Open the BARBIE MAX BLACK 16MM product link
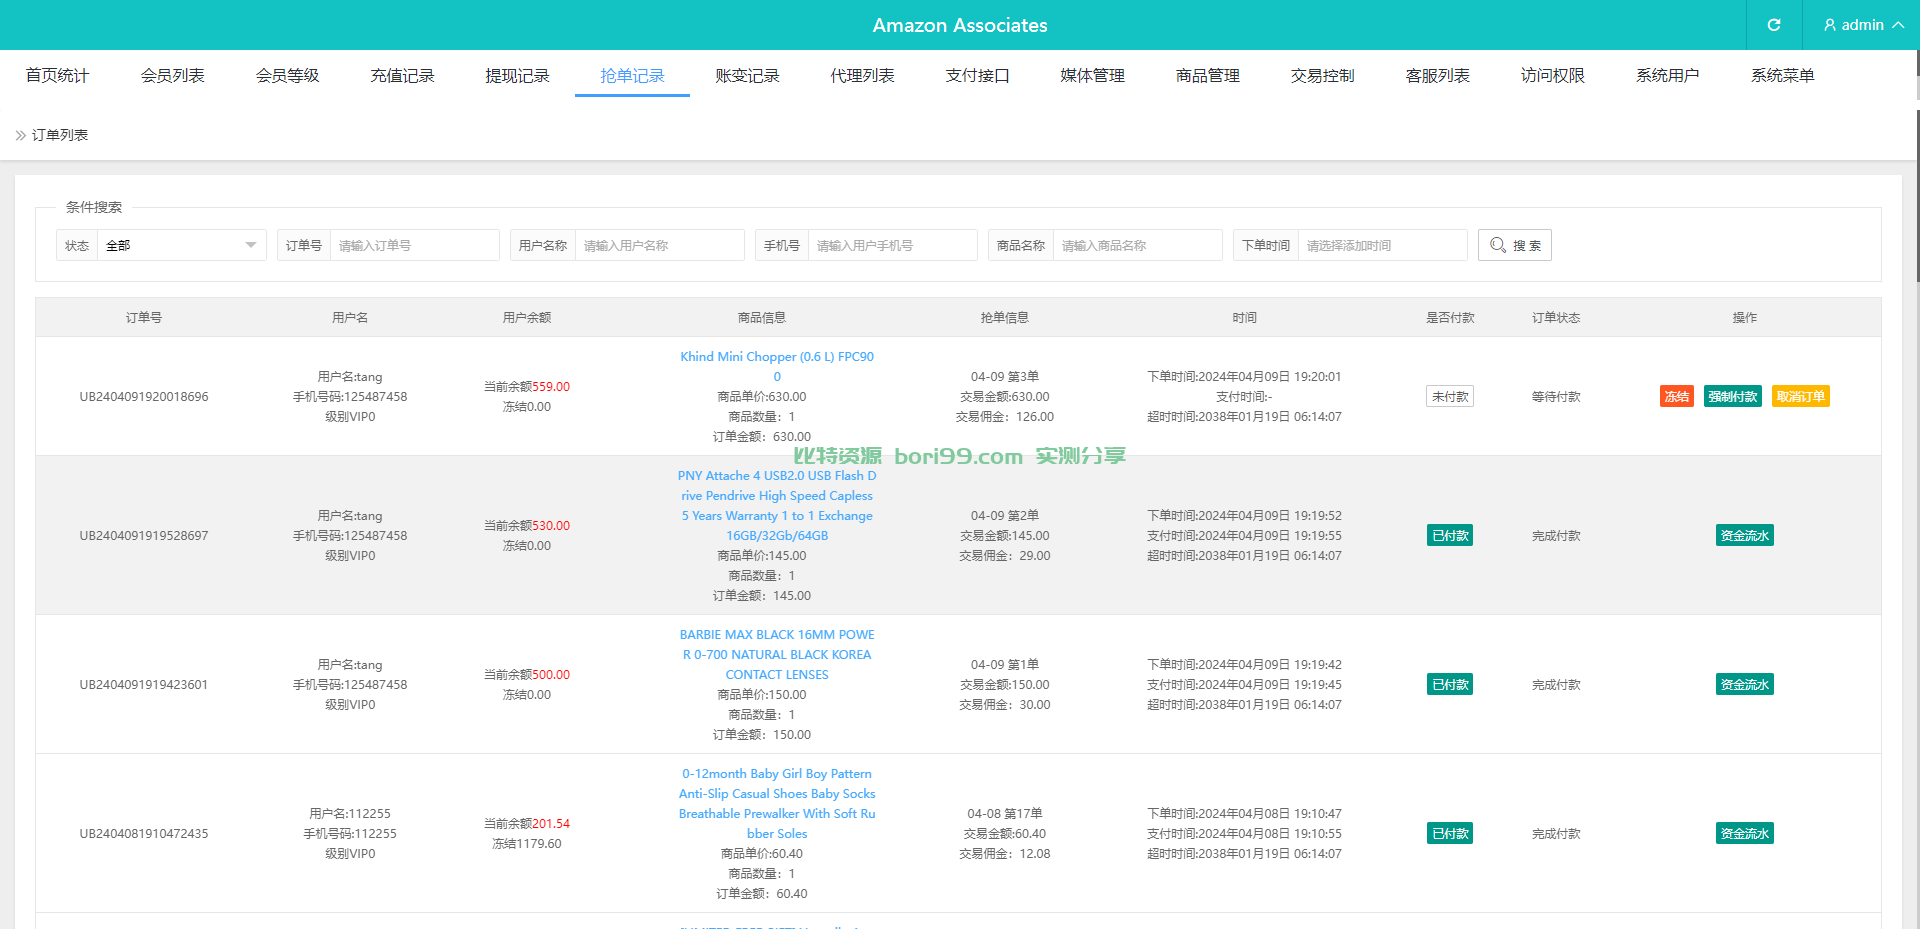This screenshot has width=1920, height=929. point(777,655)
